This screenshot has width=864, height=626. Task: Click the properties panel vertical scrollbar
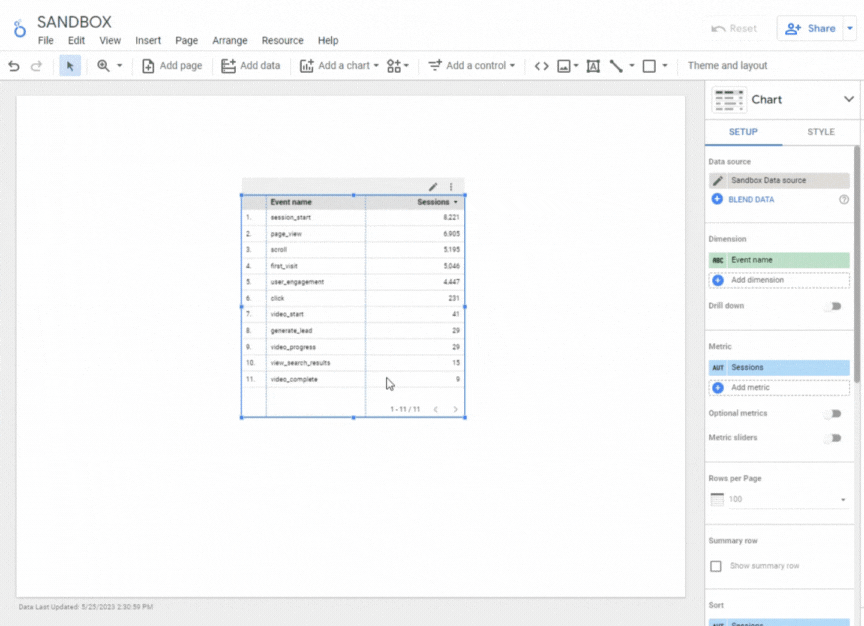(857, 265)
